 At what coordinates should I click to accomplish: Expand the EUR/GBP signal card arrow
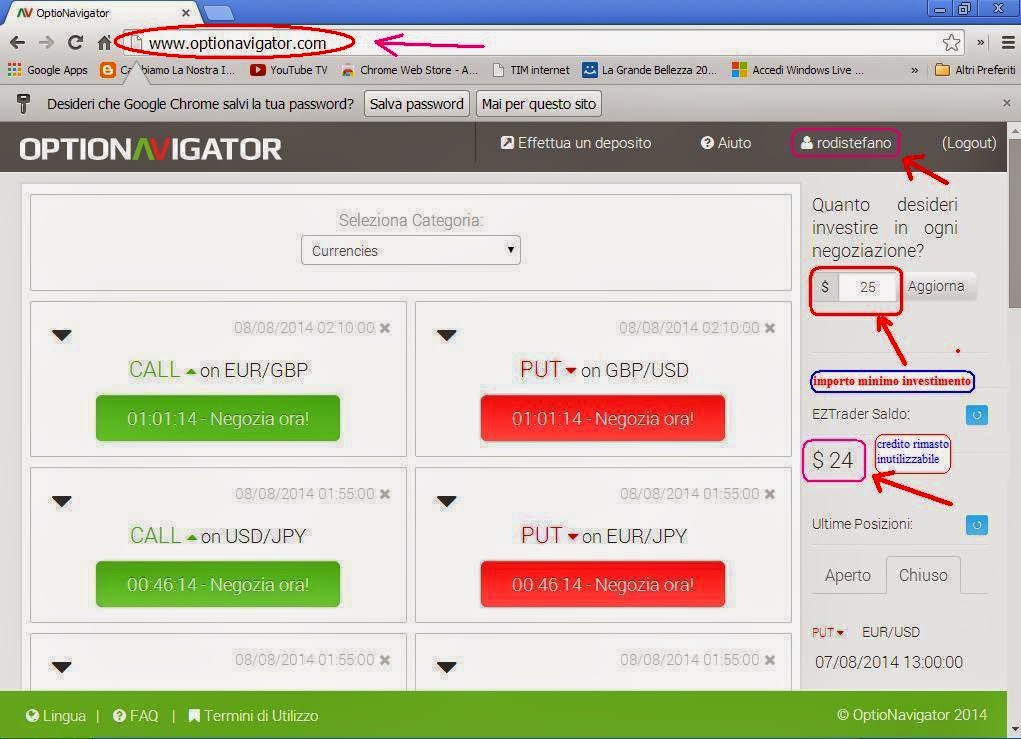click(61, 335)
